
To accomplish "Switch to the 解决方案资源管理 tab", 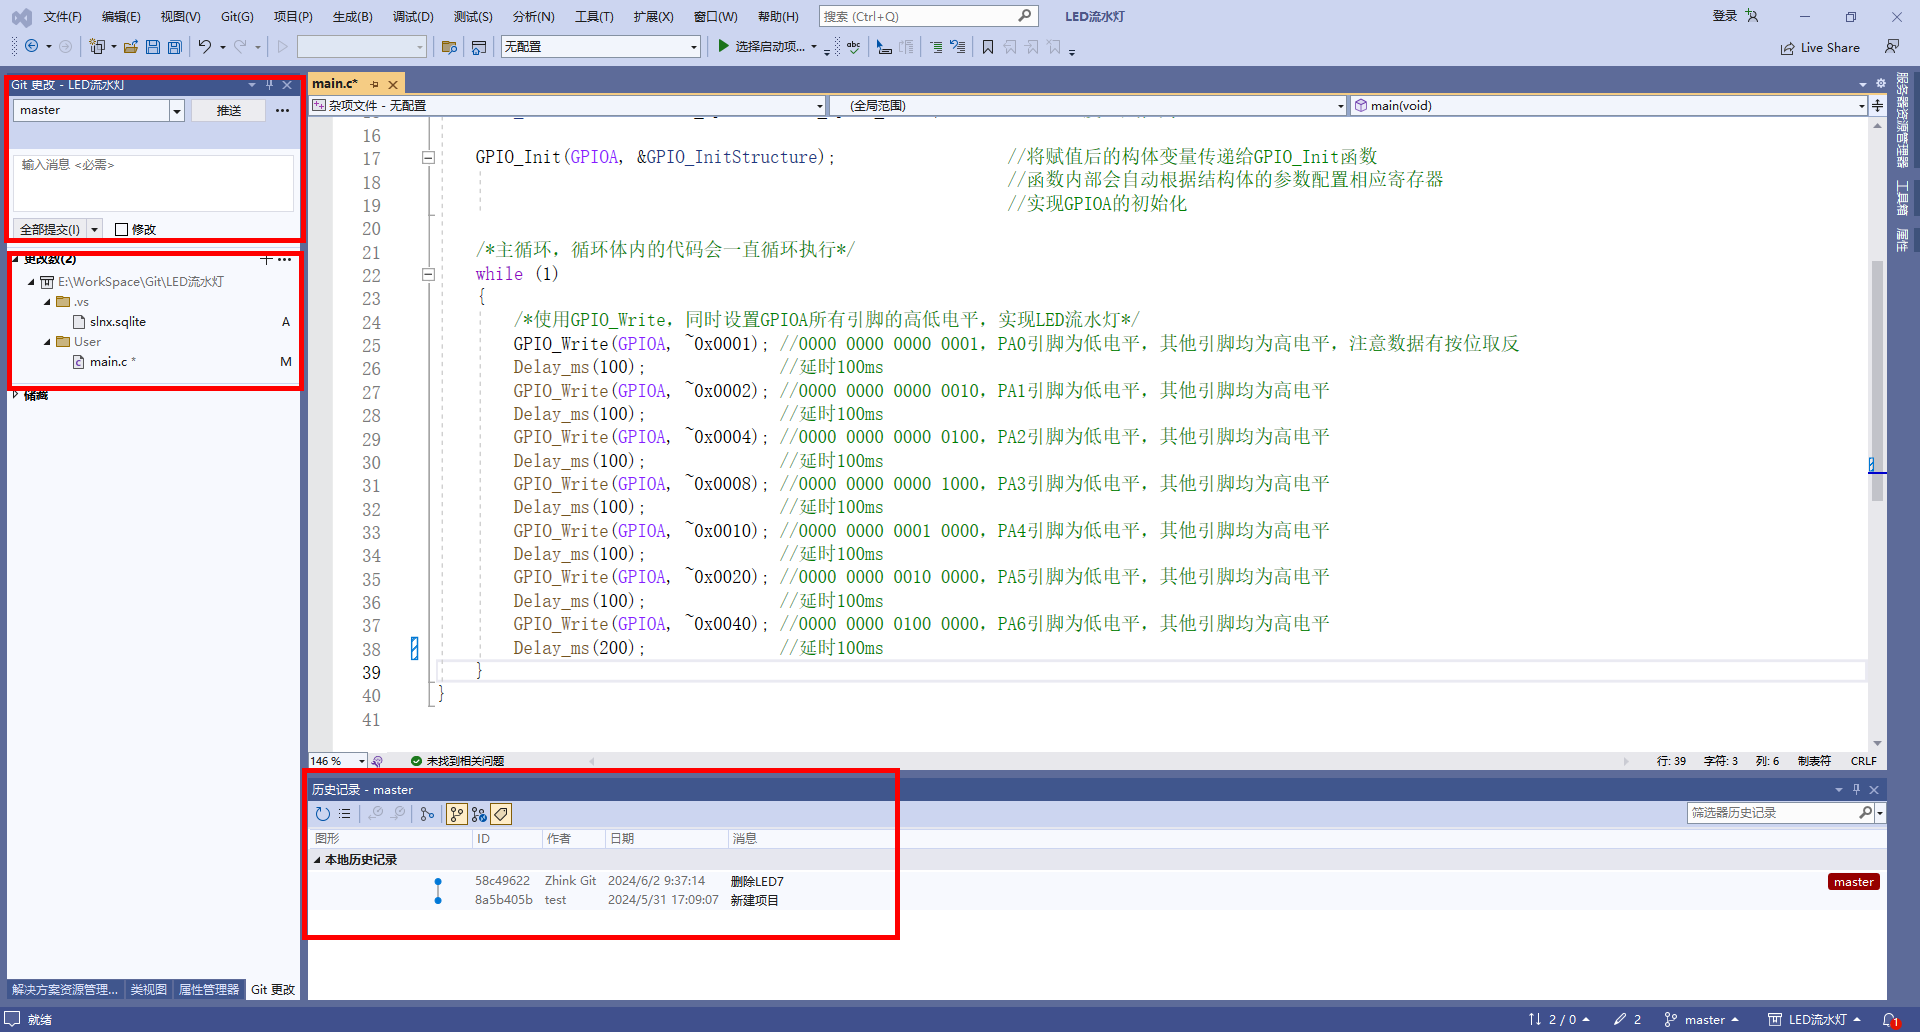I will coord(65,989).
